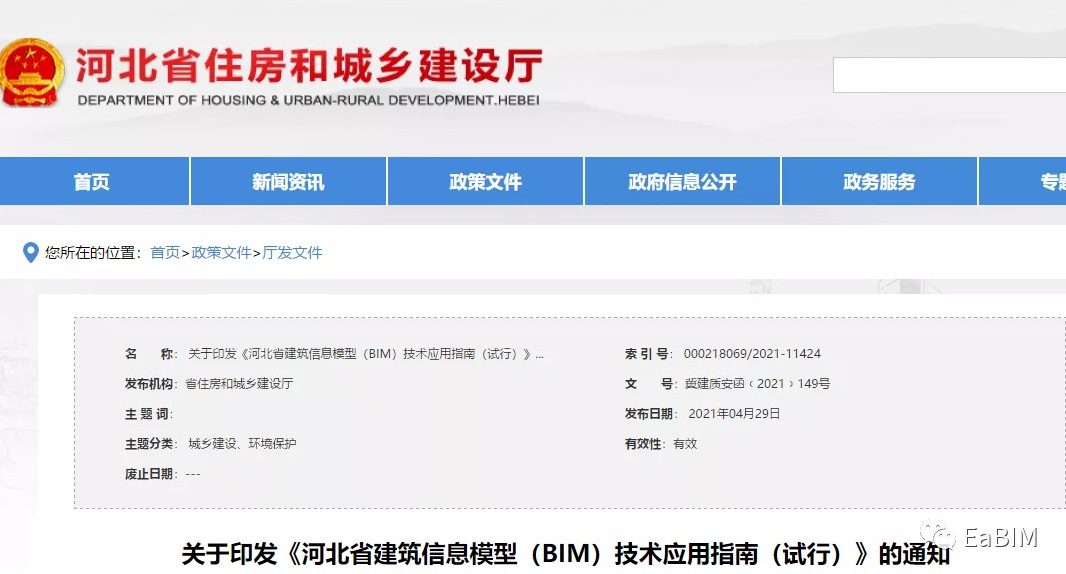Click the 您所在的位置 label
This screenshot has height=574, width=1066.
(93, 252)
